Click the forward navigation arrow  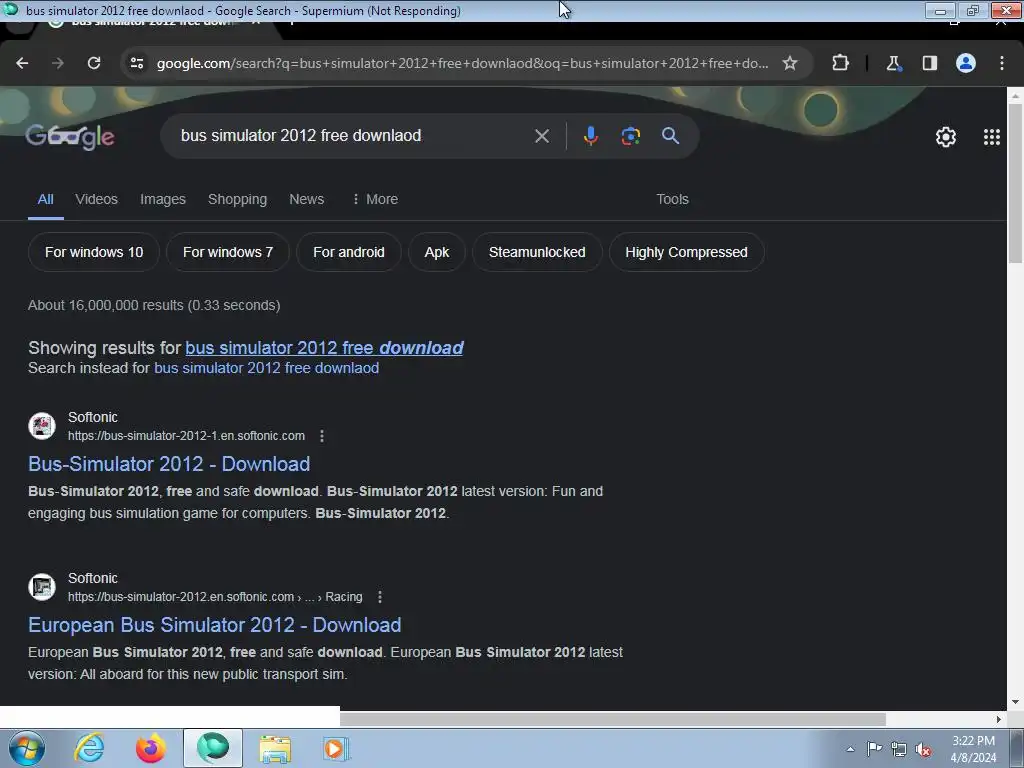58,63
